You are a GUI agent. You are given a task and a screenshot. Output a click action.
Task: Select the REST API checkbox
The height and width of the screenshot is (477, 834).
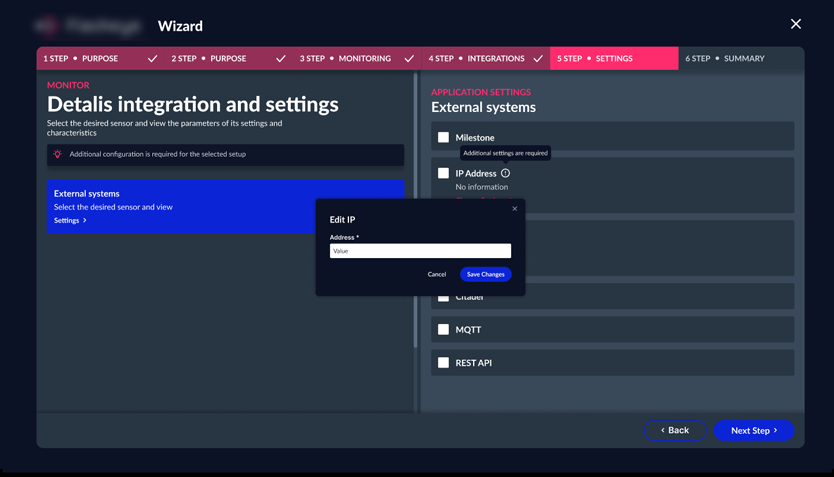click(x=443, y=363)
